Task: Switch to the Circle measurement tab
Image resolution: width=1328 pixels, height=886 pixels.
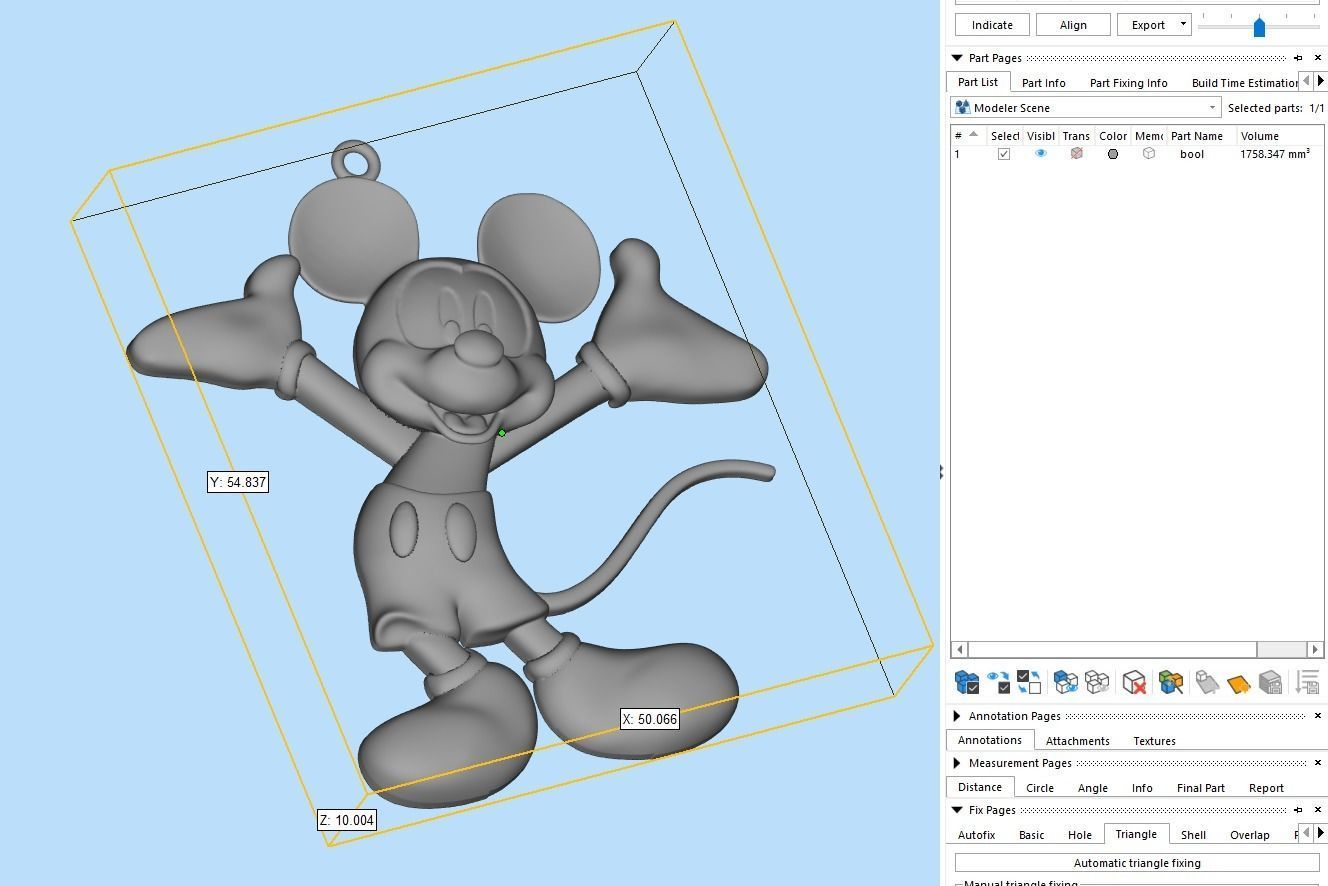Action: click(x=1039, y=788)
